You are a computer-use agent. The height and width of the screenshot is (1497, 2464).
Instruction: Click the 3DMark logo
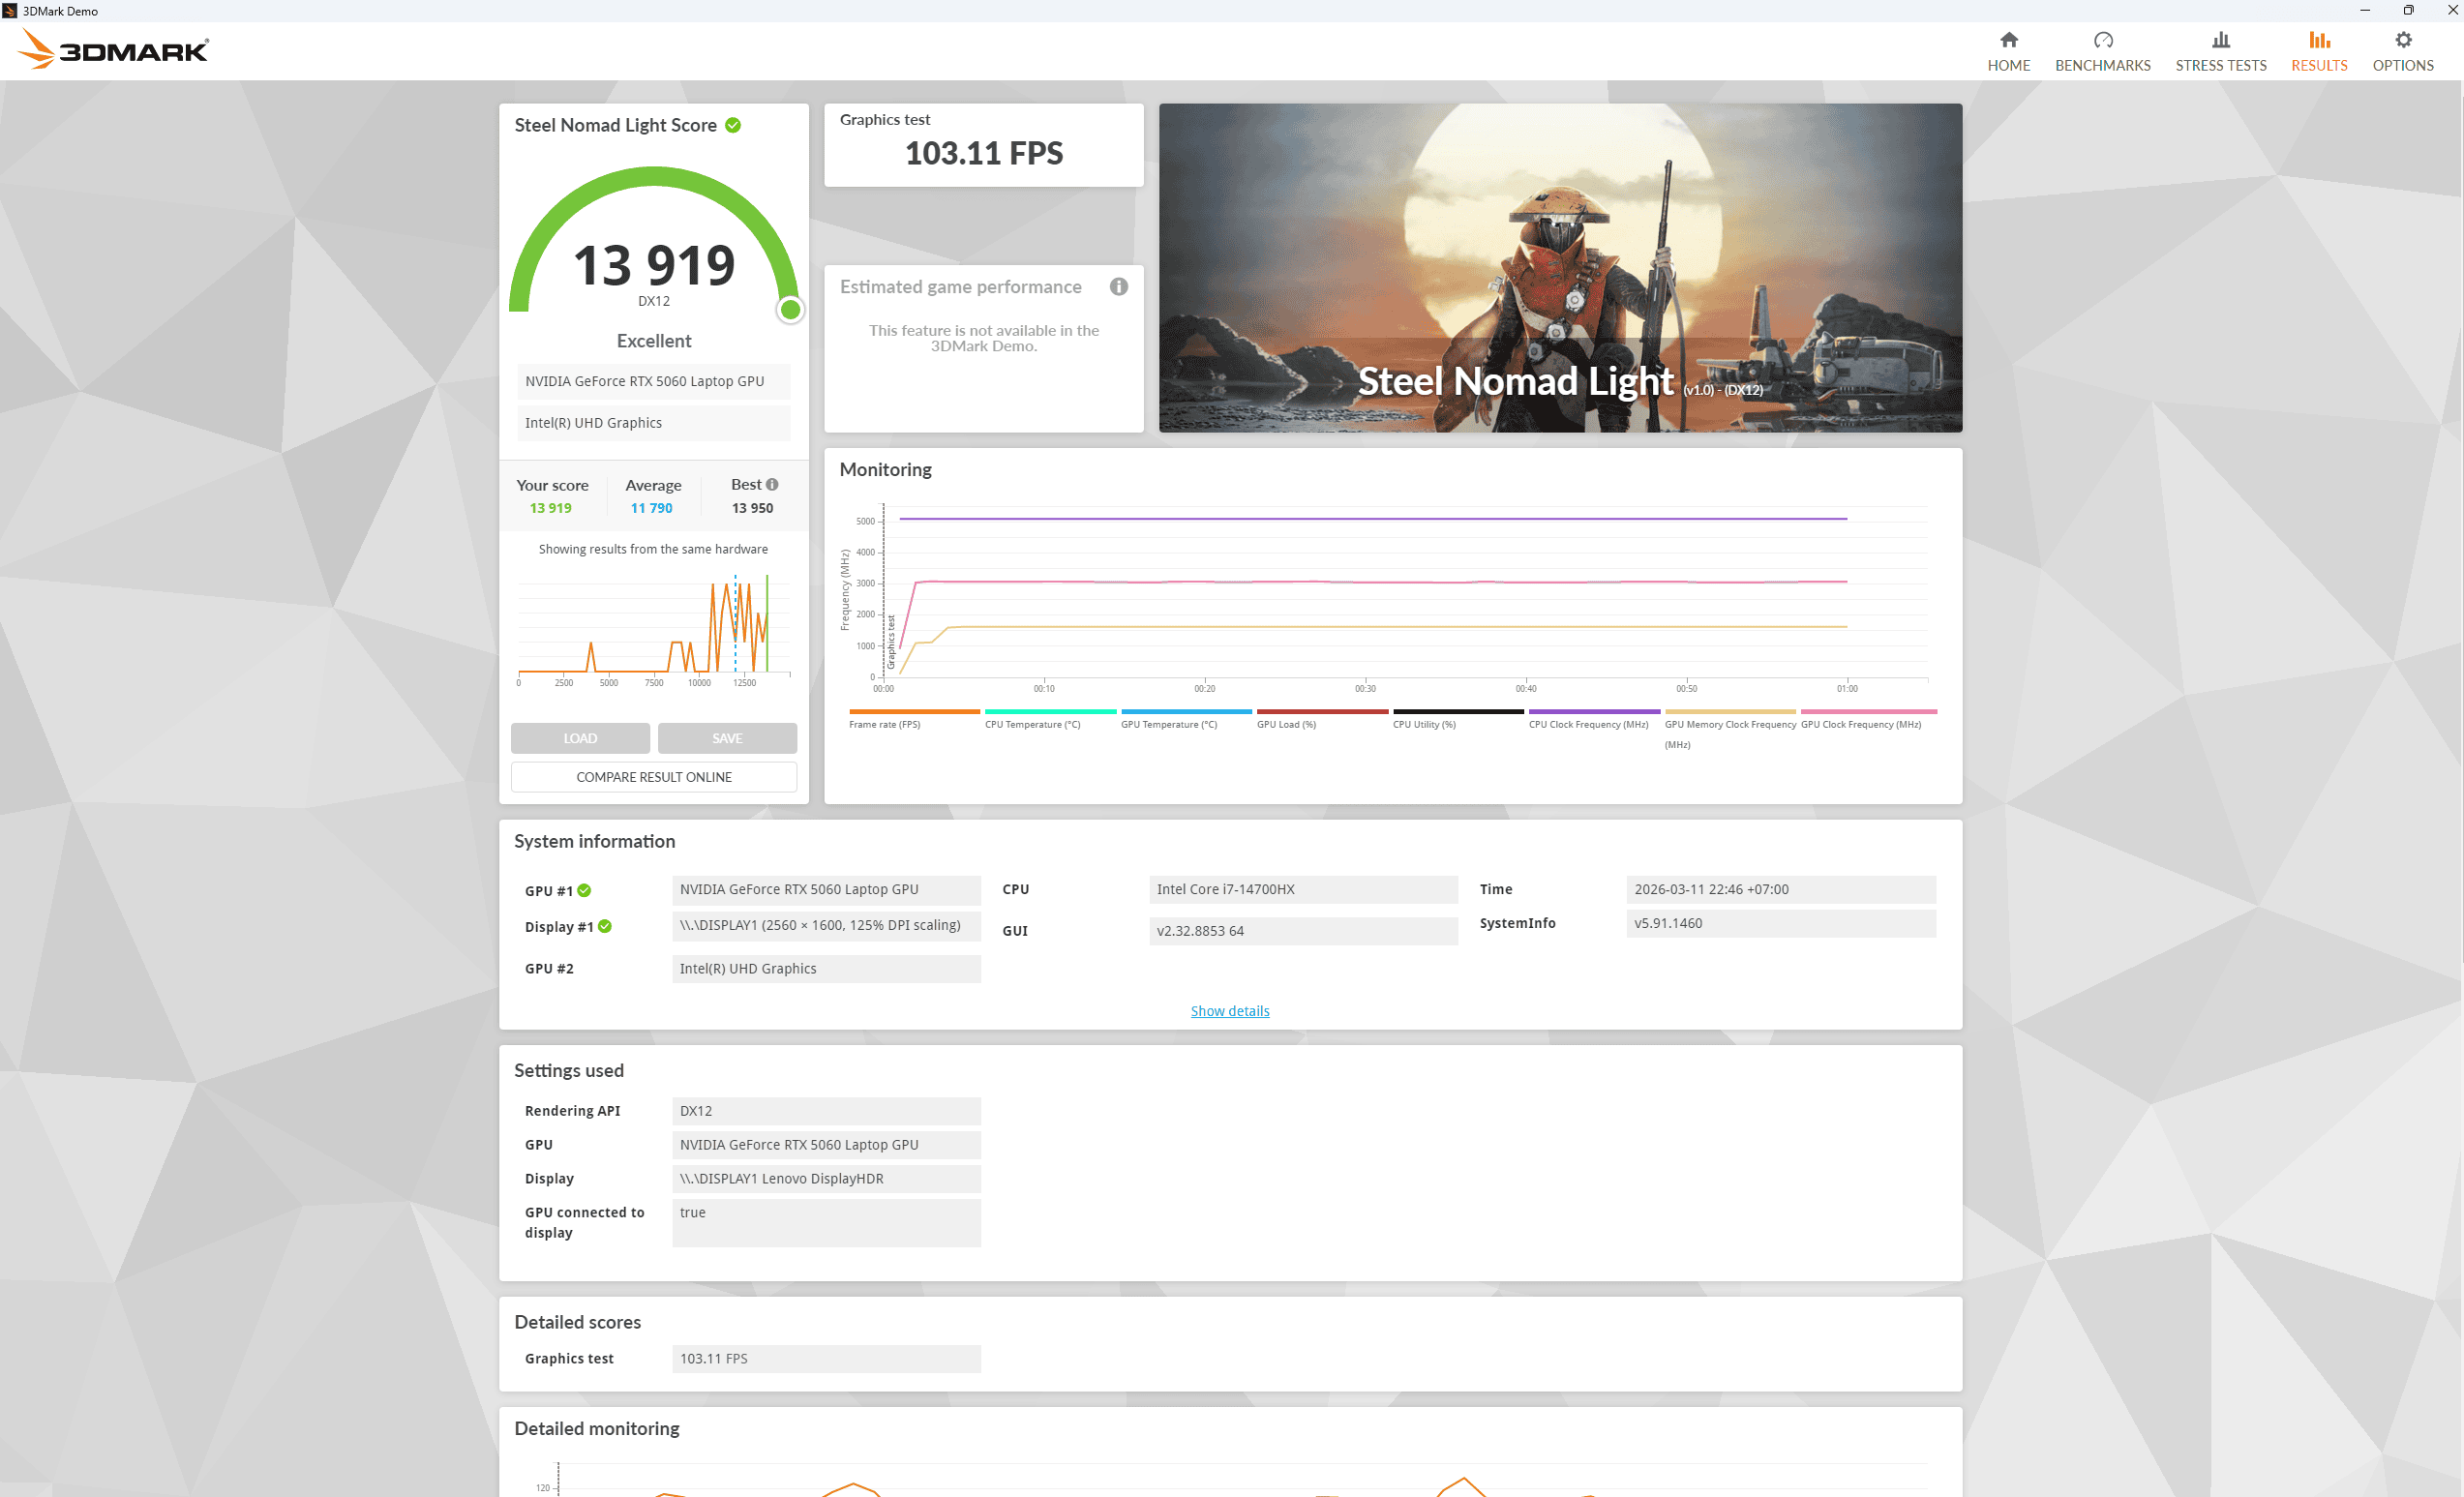click(x=113, y=49)
